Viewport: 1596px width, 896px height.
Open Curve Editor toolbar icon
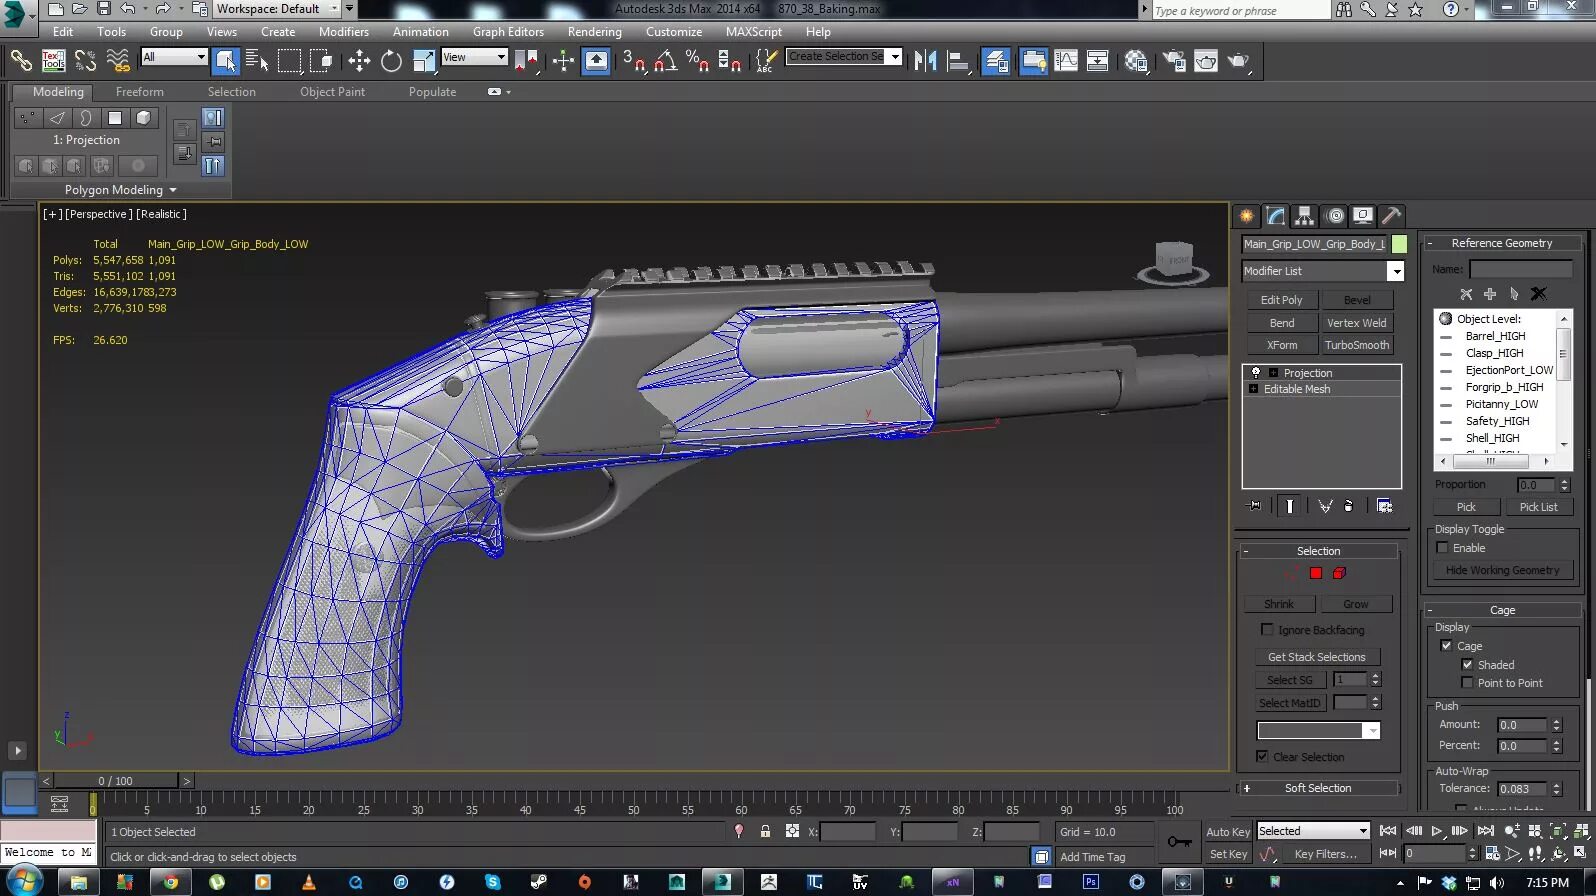[1066, 61]
